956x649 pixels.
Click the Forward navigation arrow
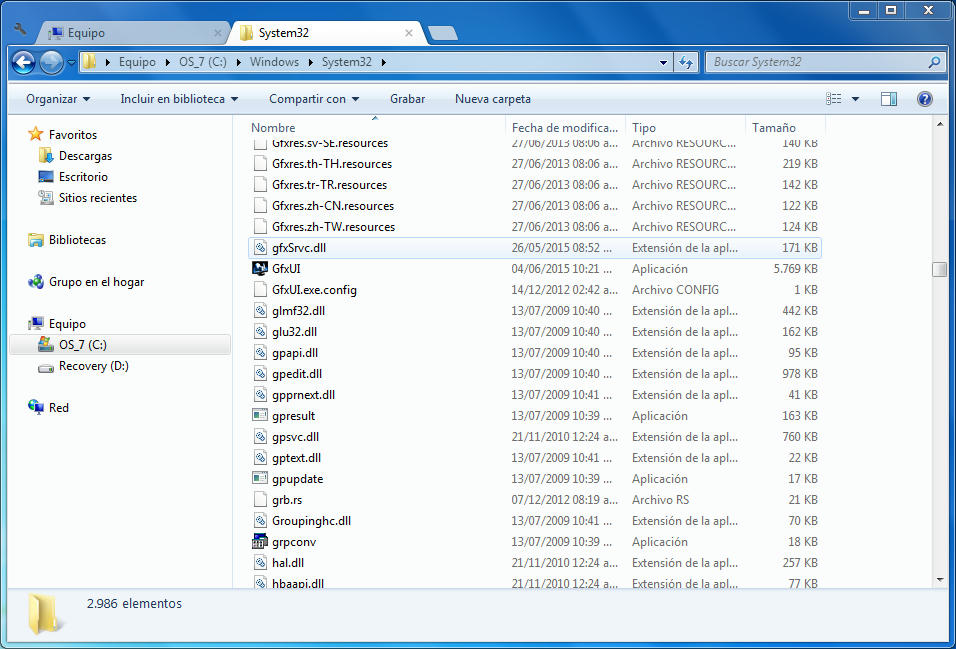click(51, 62)
